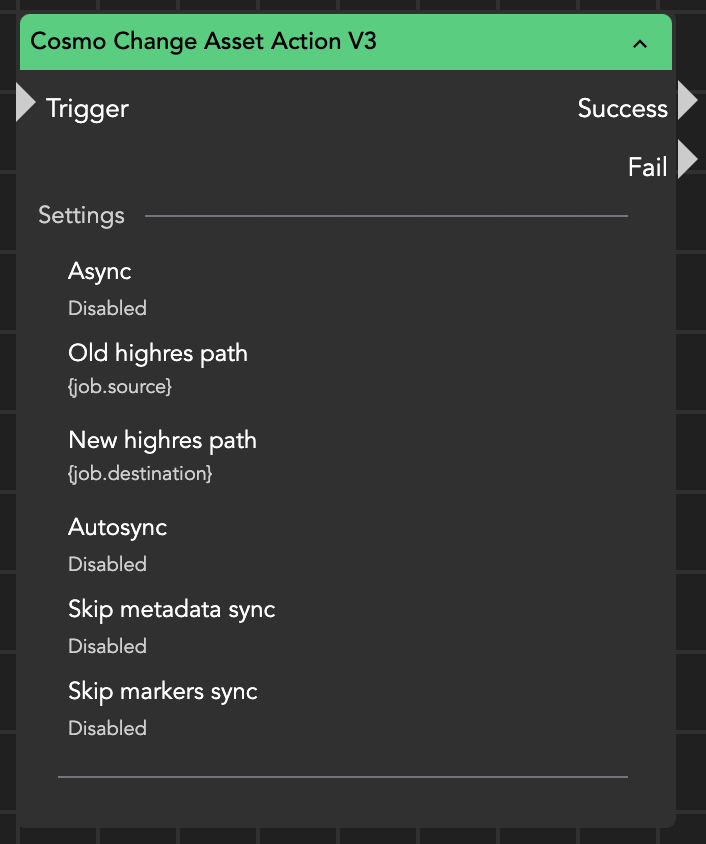Click the Fail output port arrow
The width and height of the screenshot is (706, 844).
pyautogui.click(x=687, y=160)
